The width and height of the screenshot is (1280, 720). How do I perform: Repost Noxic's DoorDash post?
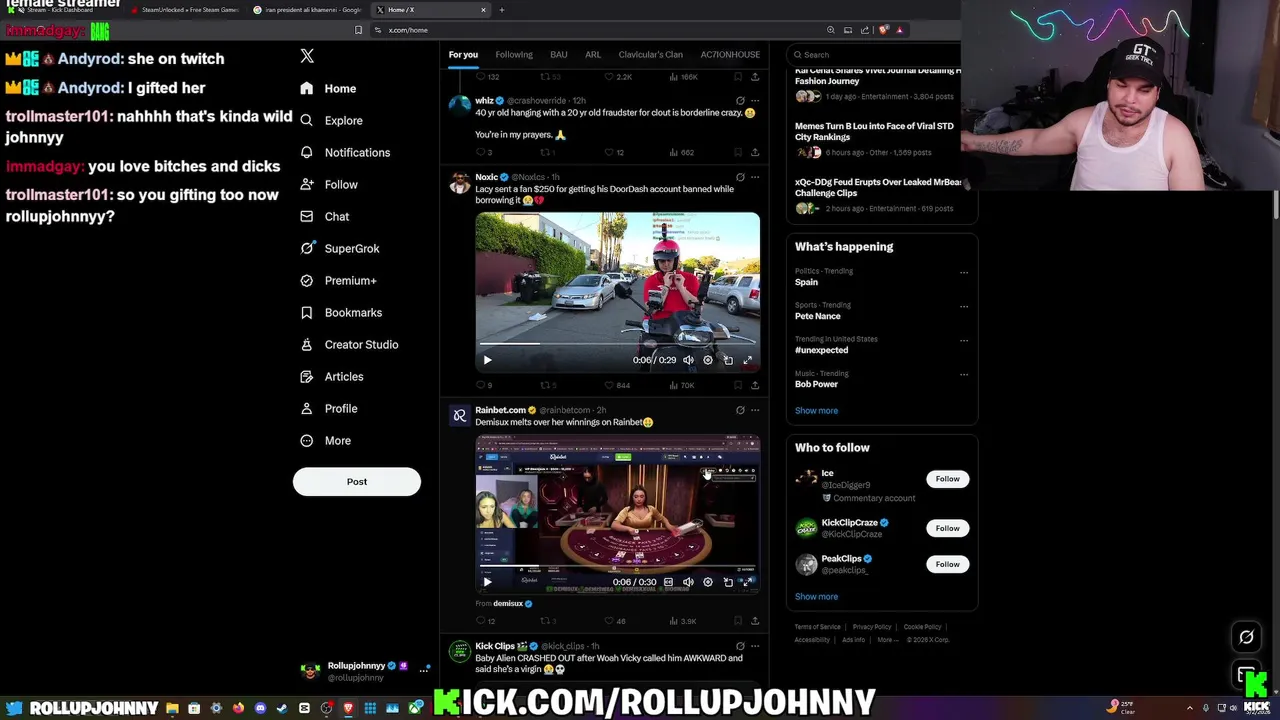coord(546,385)
